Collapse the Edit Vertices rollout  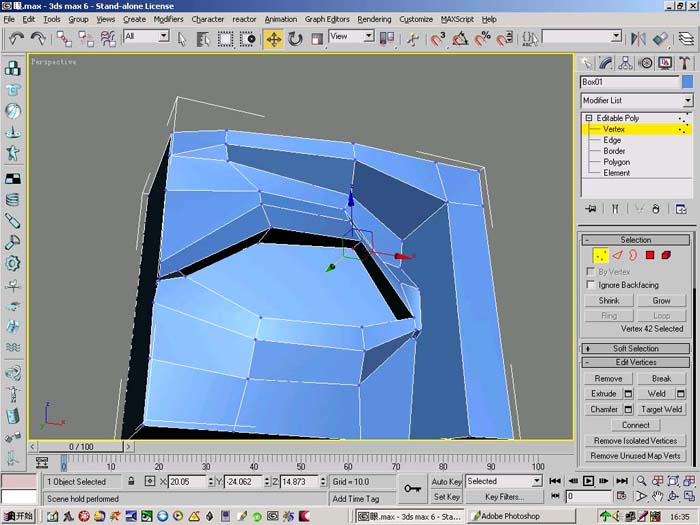(636, 362)
